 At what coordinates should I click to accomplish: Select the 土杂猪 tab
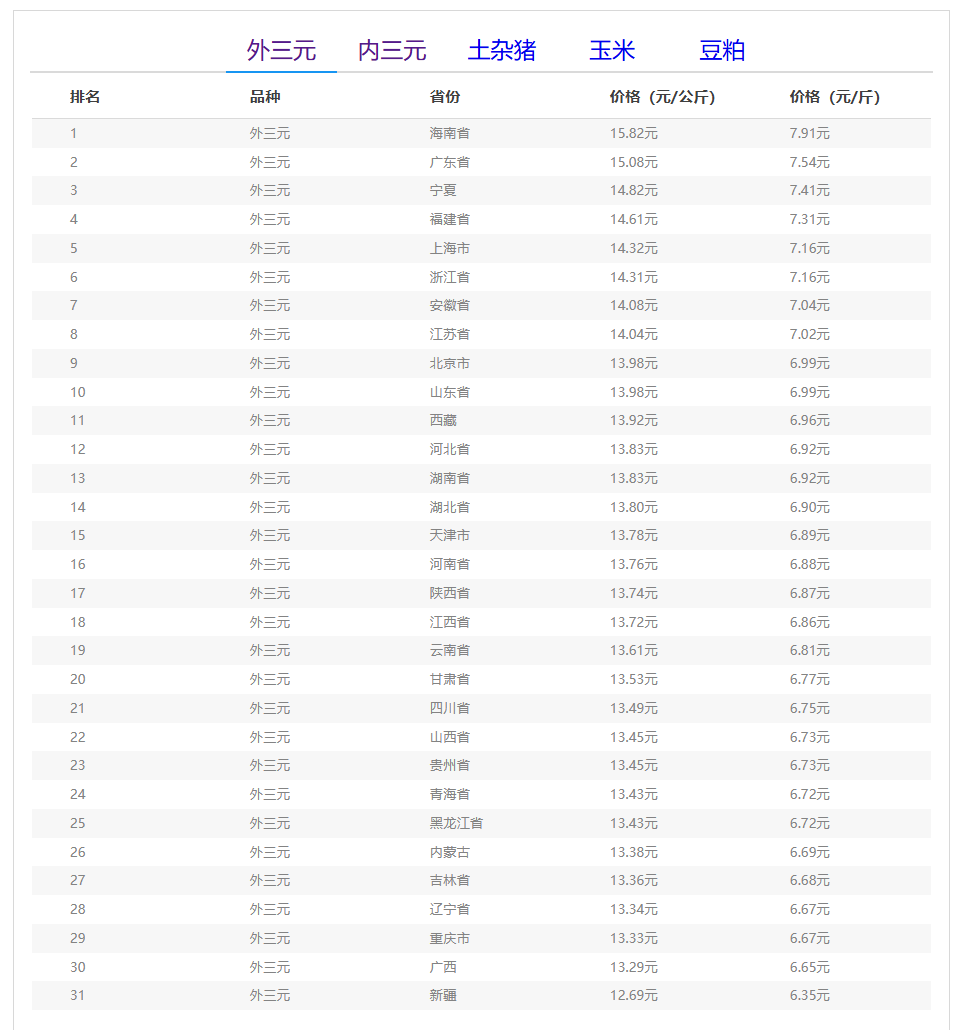coord(502,51)
